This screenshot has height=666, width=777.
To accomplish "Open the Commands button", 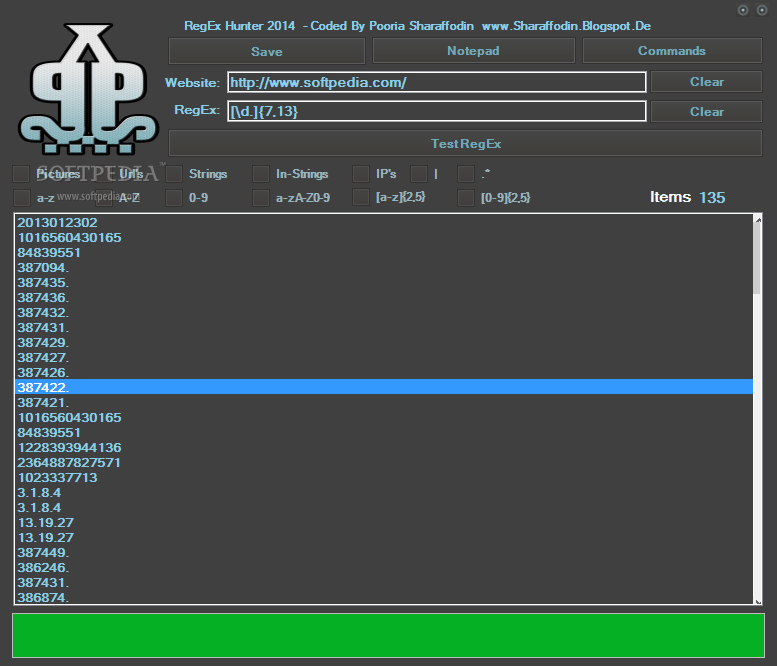I will [x=672, y=51].
